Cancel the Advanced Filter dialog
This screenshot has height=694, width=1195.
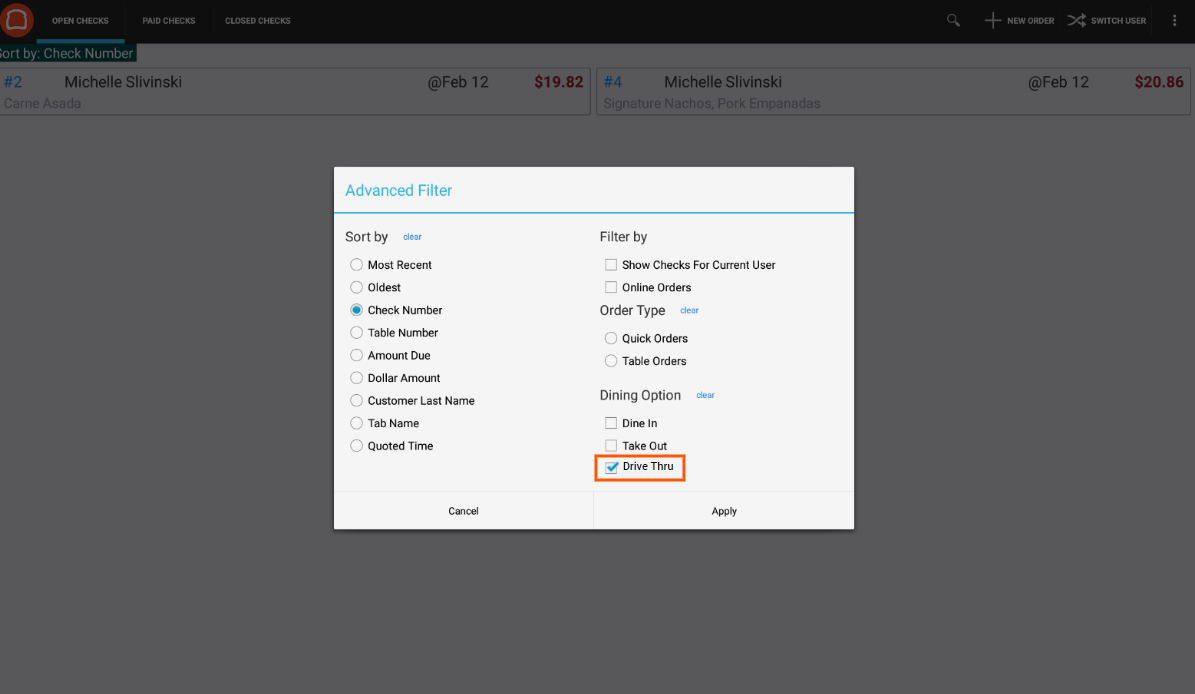463,511
